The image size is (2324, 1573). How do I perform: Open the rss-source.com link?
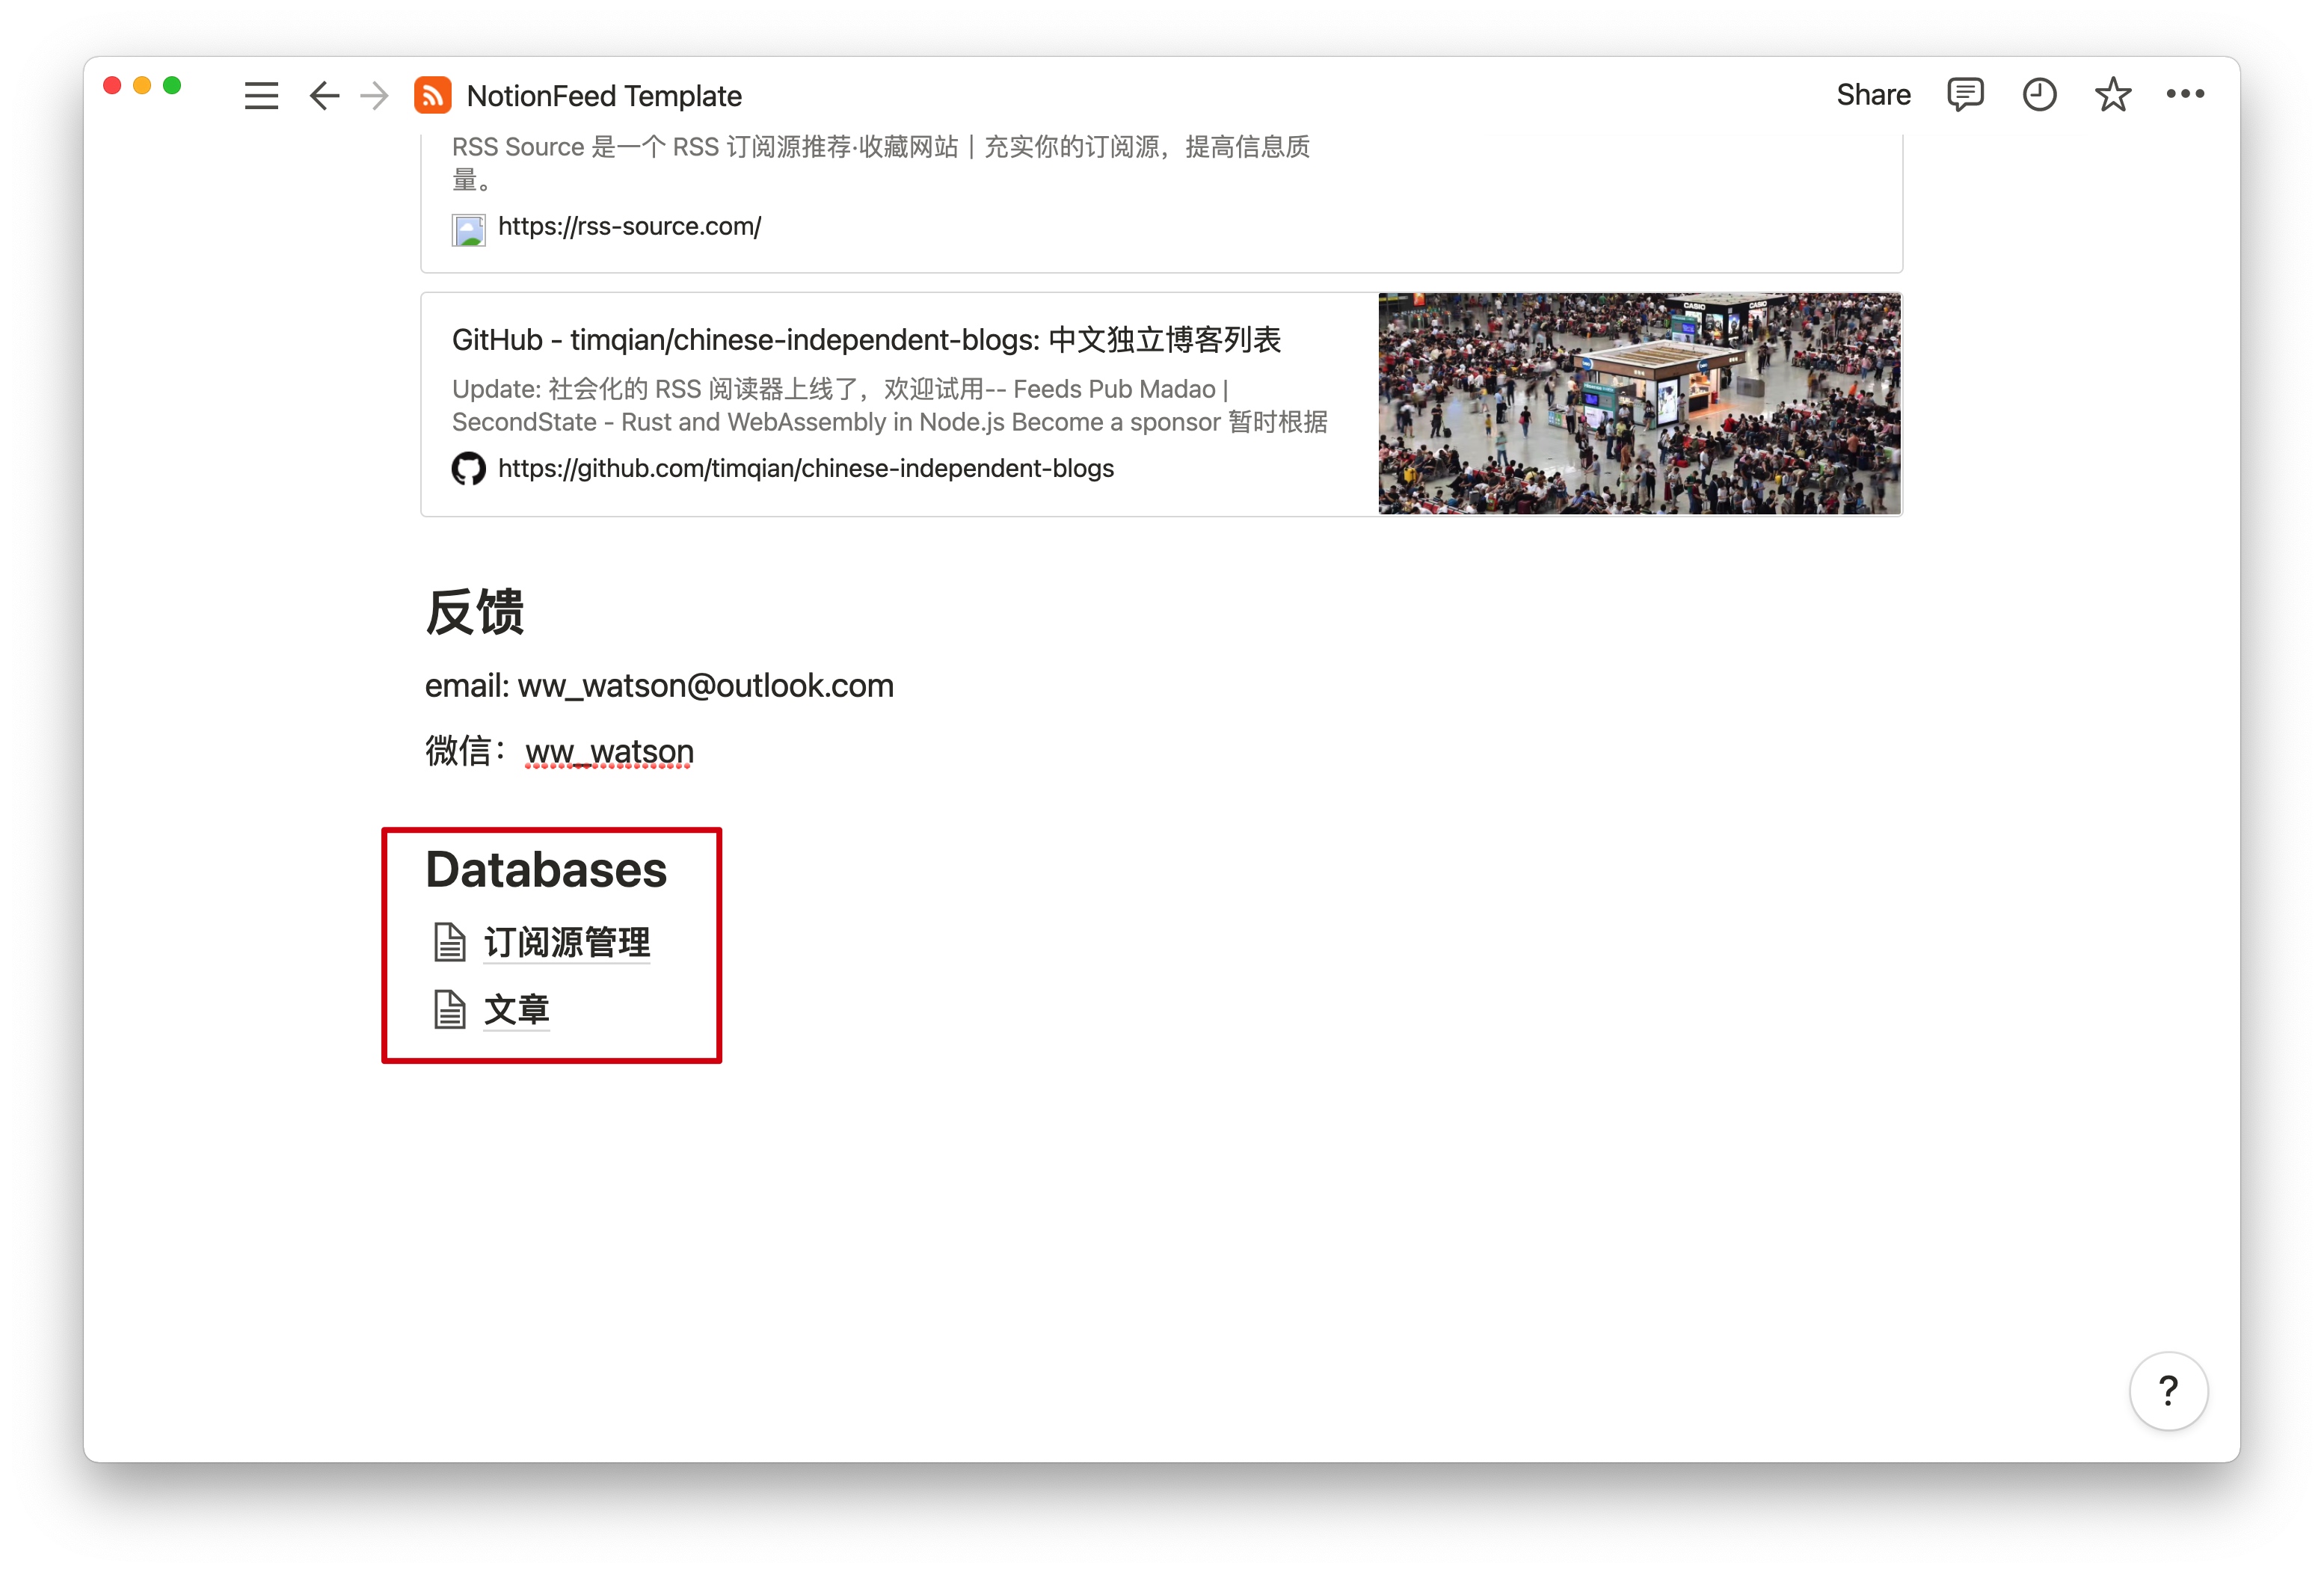point(629,227)
